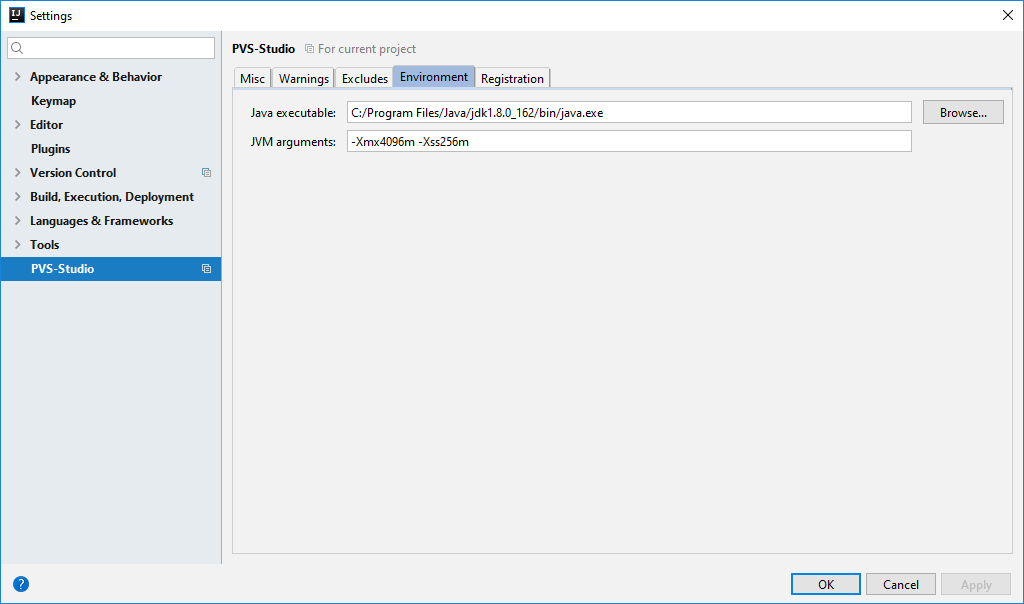Select Keymap in settings tree
1024x604 pixels.
point(54,101)
